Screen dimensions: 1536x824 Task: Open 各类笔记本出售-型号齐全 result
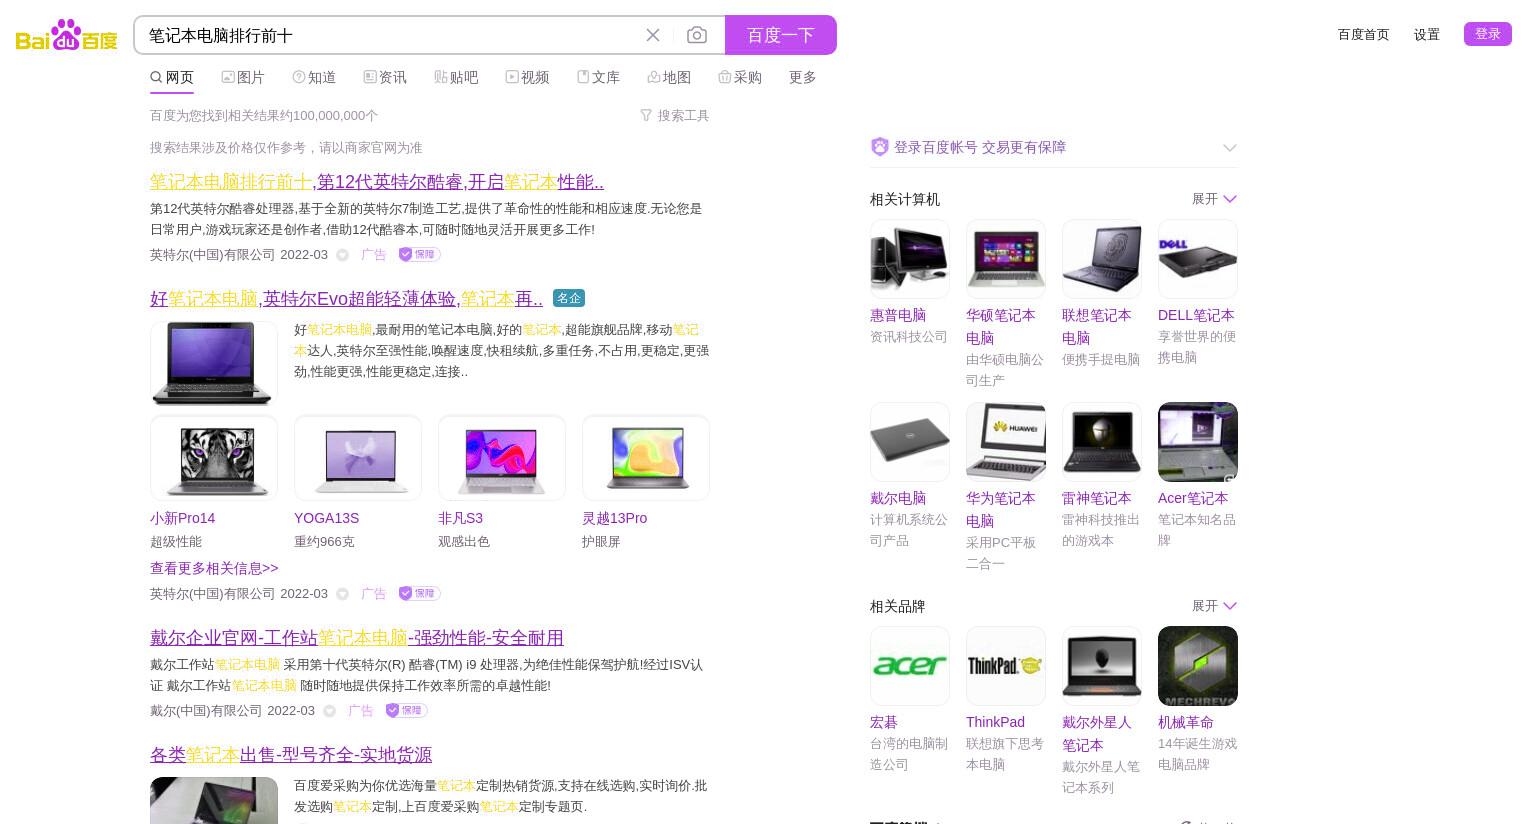coord(291,755)
